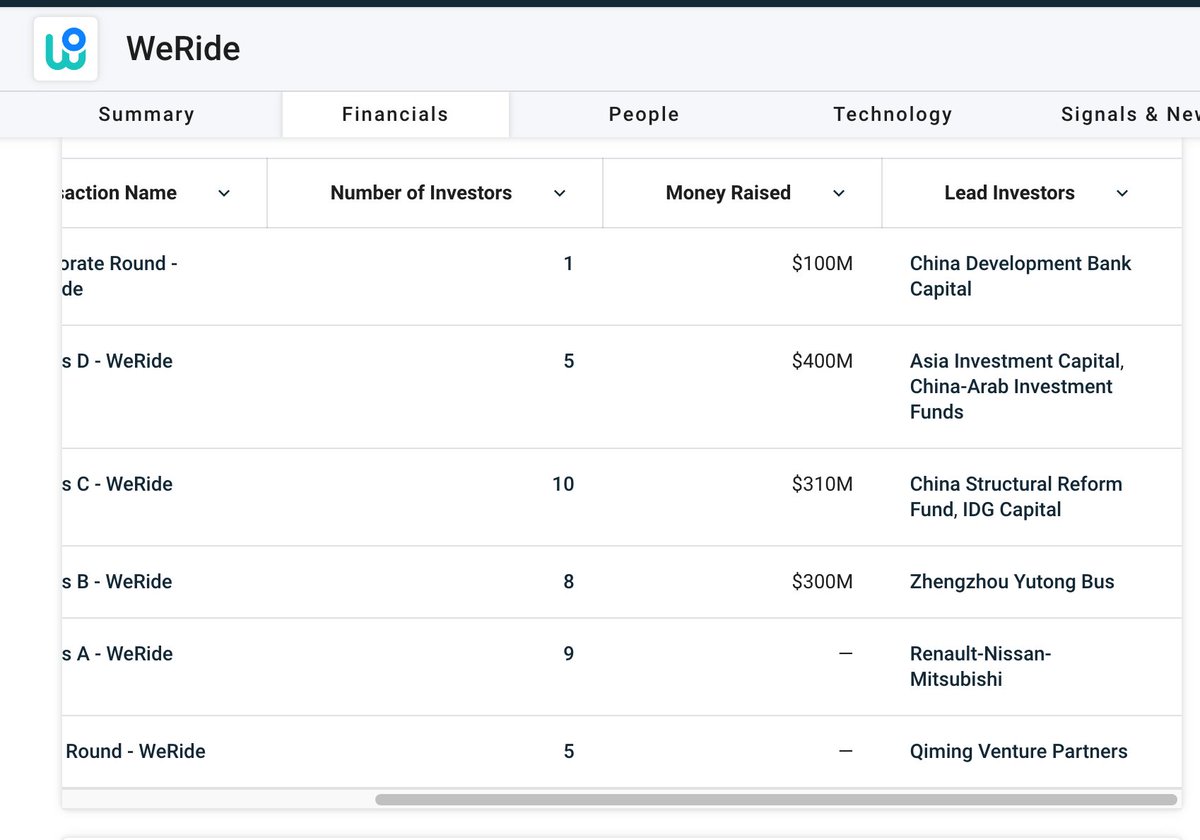Open Lead Investors column chevron menu

tap(1122, 194)
